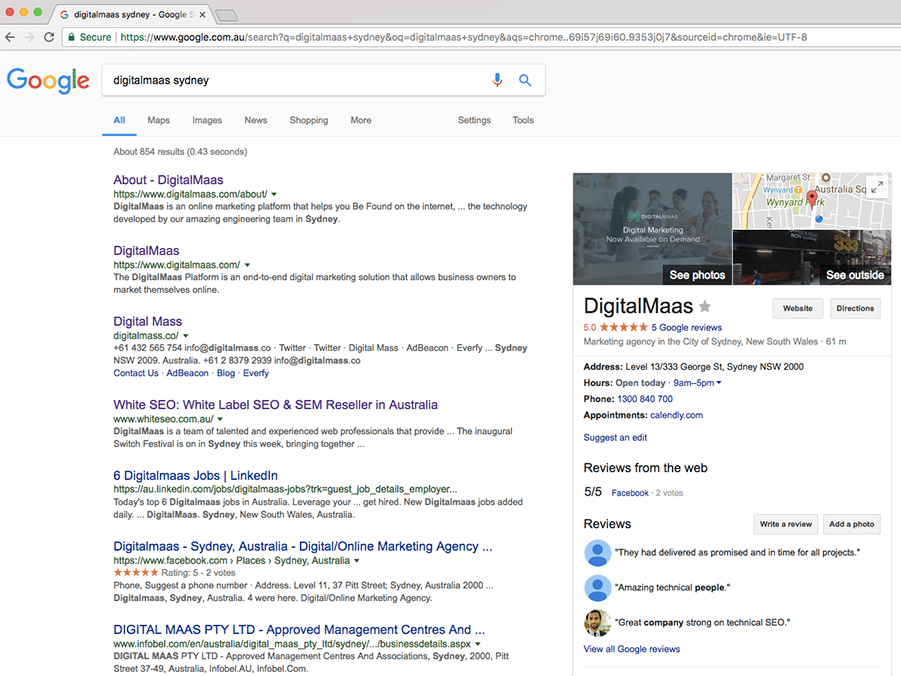Open the Facebook reviews from the web link
The height and width of the screenshot is (676, 901).
(630, 493)
